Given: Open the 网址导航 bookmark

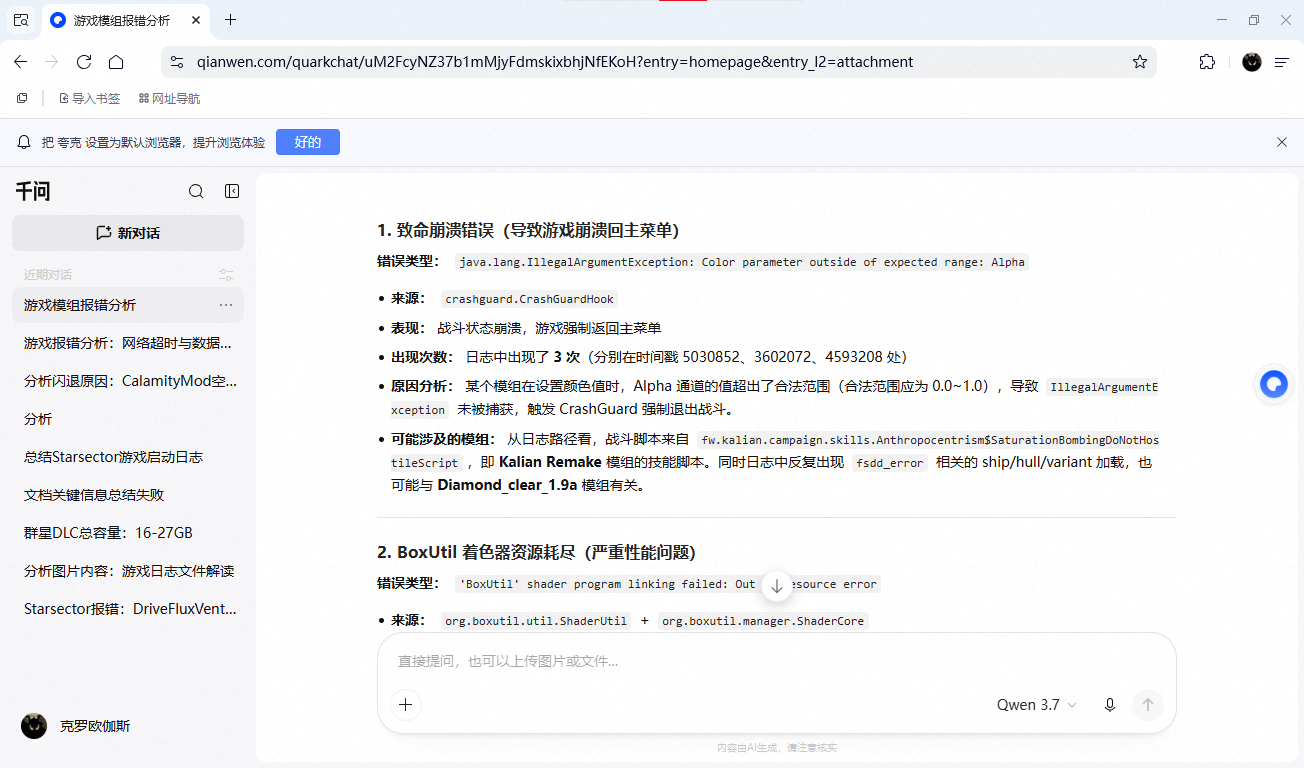Looking at the screenshot, I should coord(169,99).
